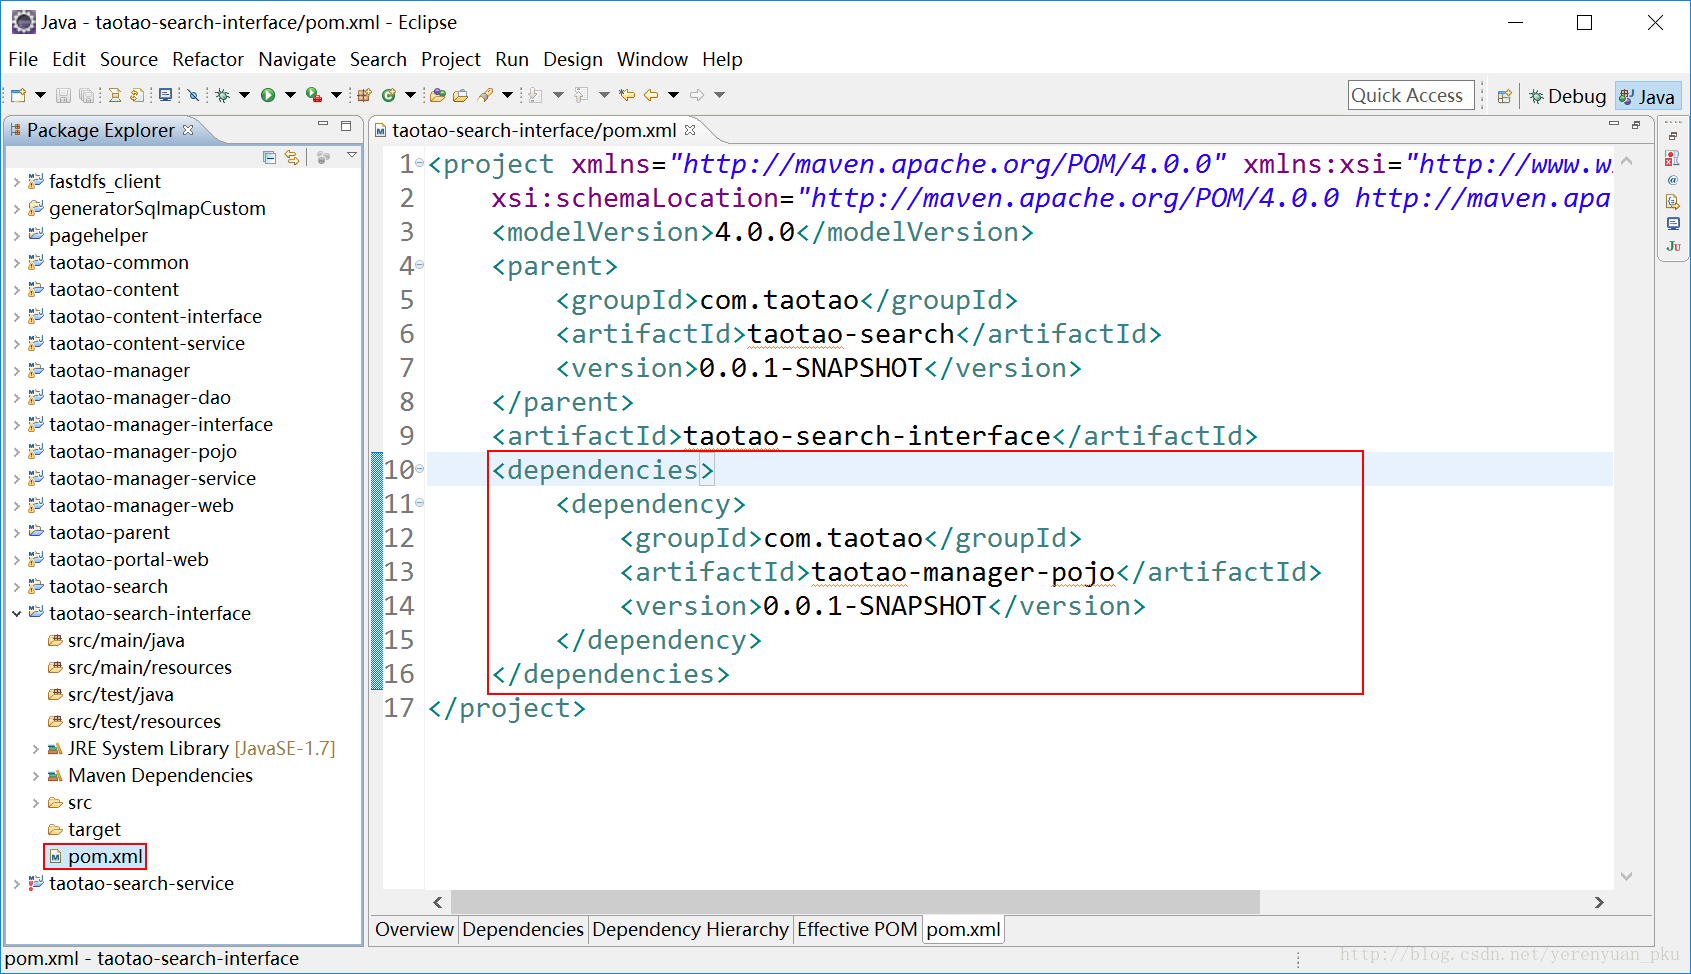Open the JUnit view from right trim

[1673, 246]
